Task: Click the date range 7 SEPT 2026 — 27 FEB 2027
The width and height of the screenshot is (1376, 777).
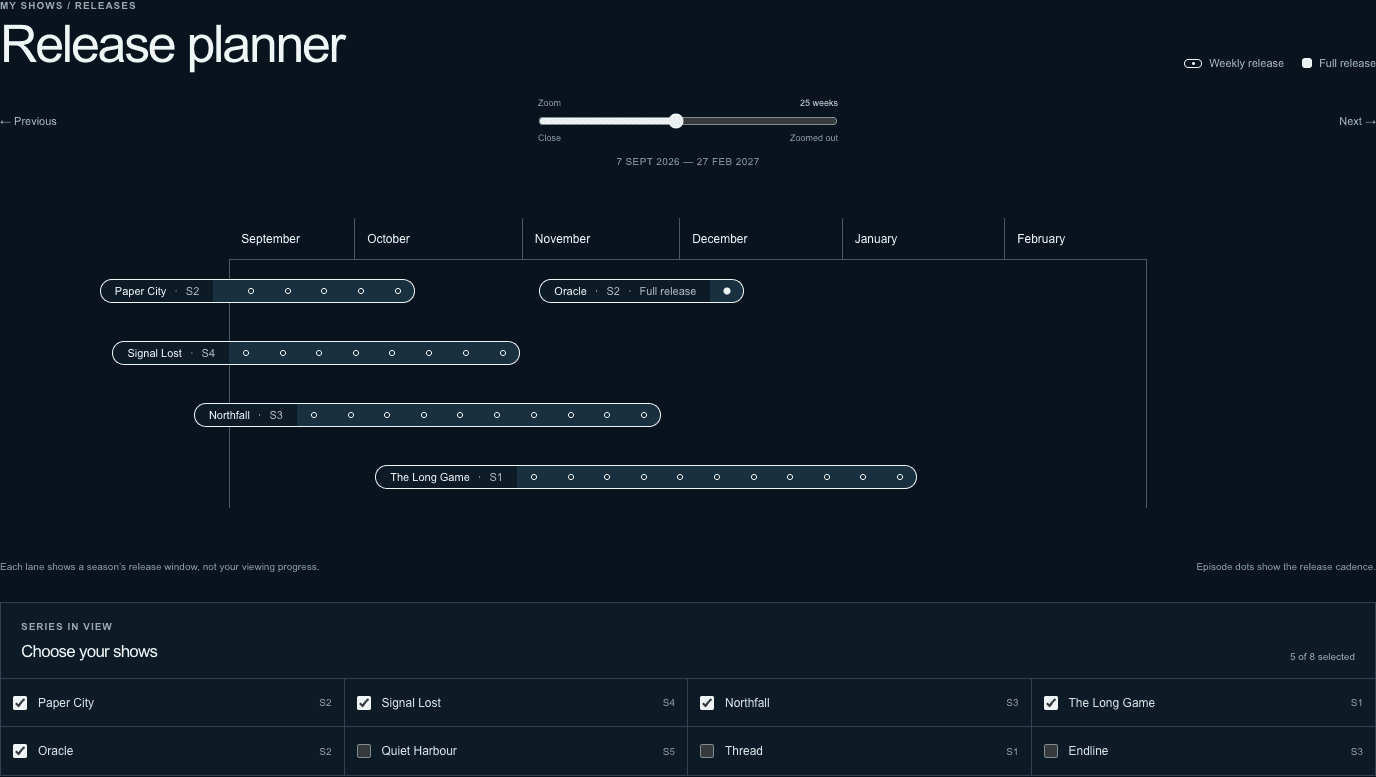Action: [688, 161]
